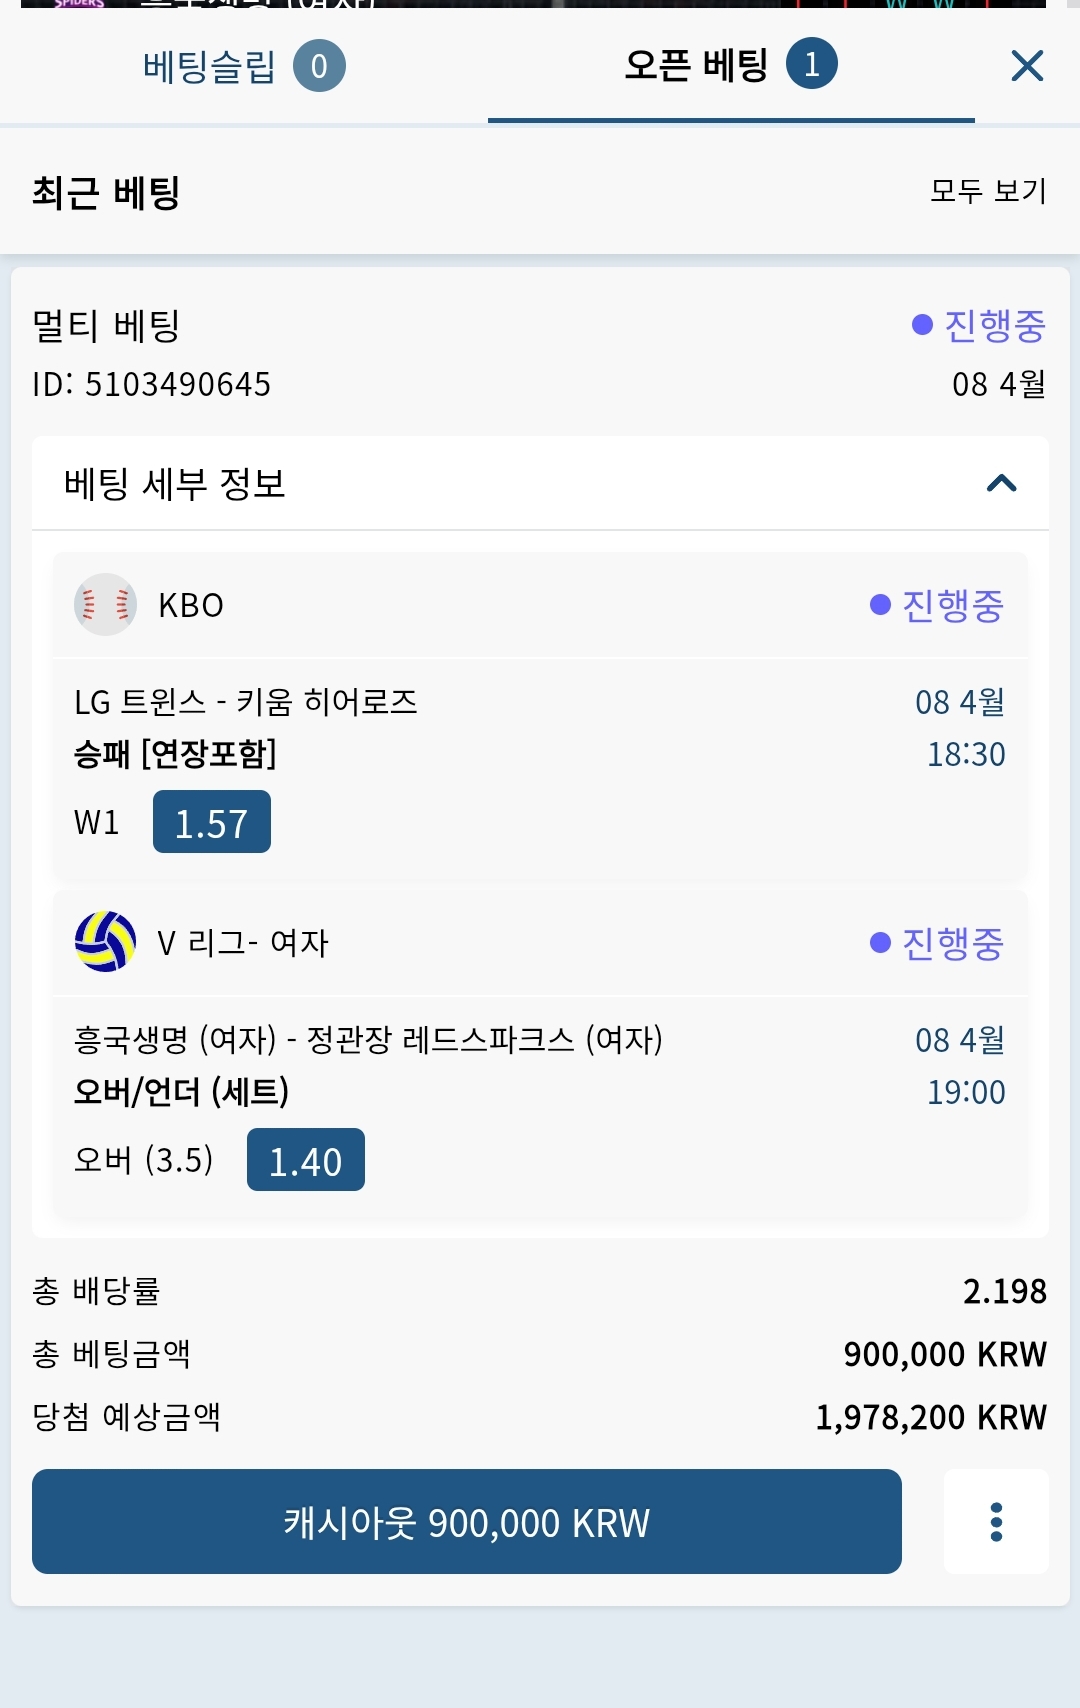Open the three-dot more options menu

[996, 1521]
